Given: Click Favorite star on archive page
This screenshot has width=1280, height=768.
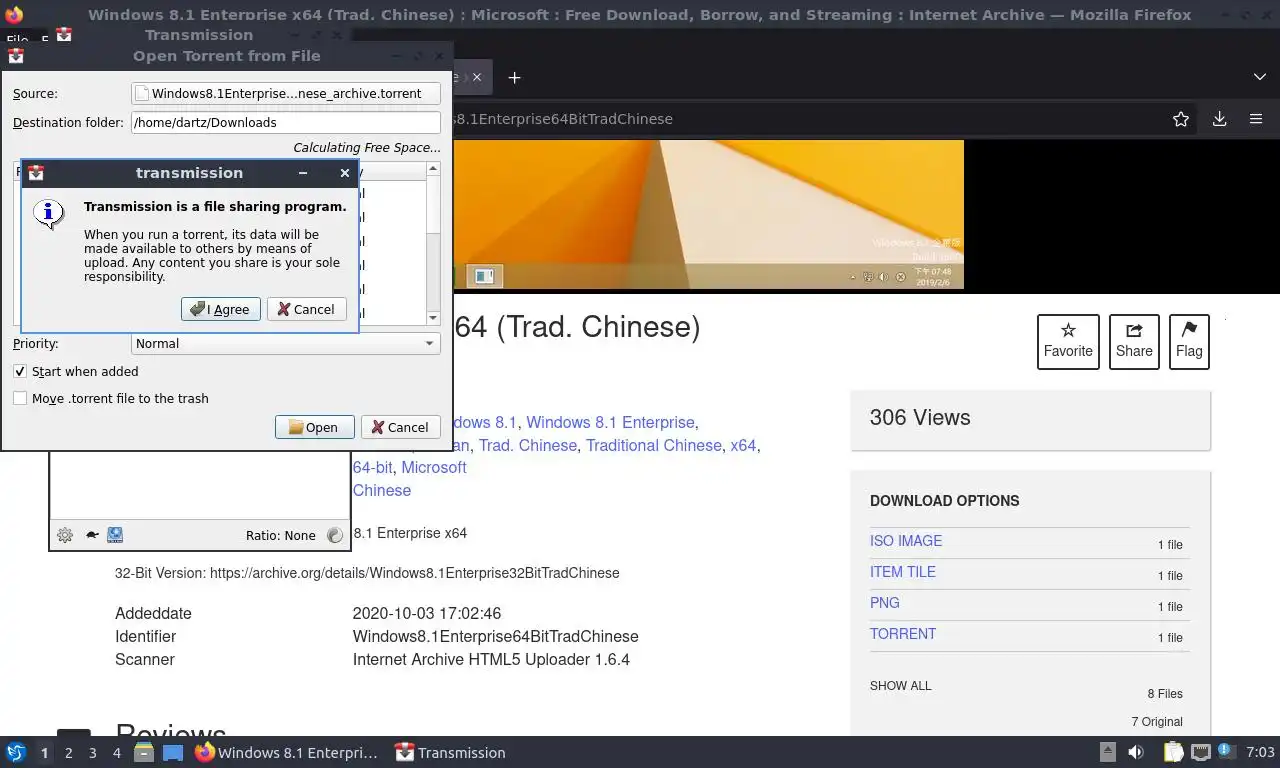Looking at the screenshot, I should [x=1068, y=341].
